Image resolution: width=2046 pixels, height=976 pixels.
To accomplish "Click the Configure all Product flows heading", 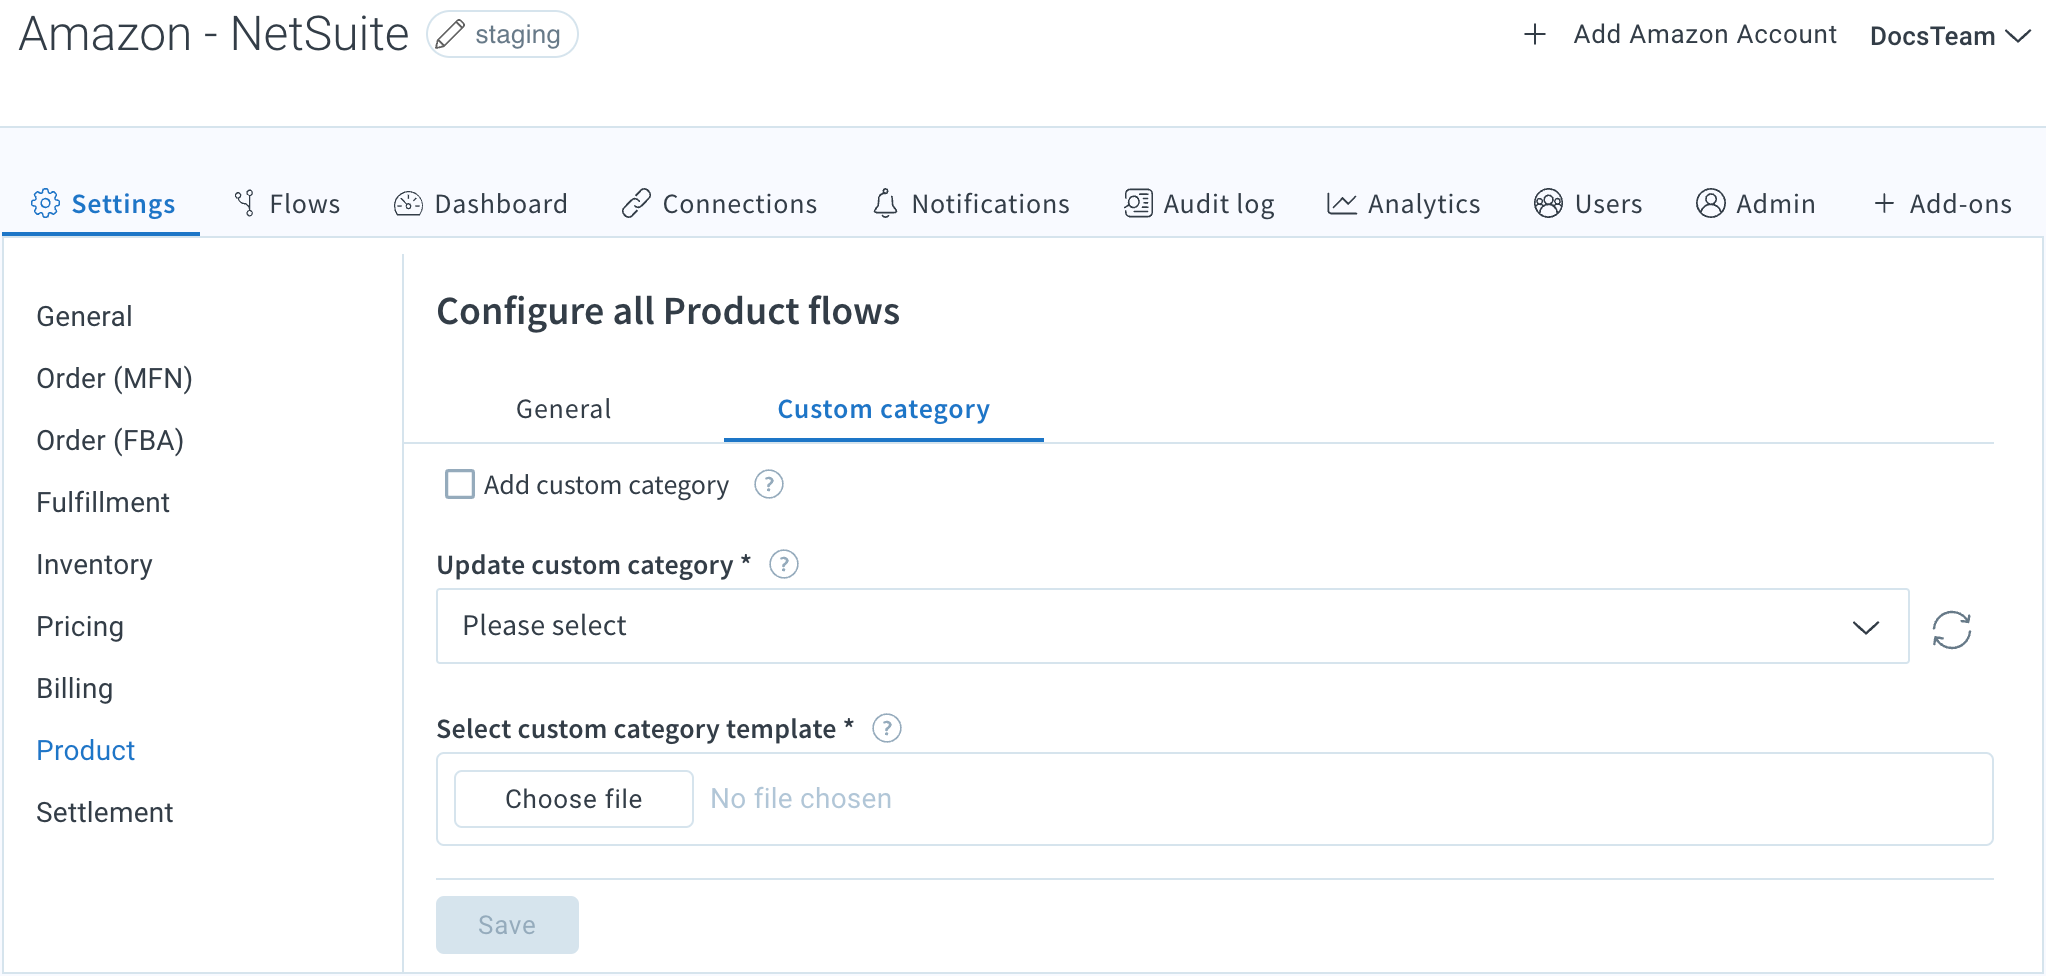I will [x=668, y=312].
